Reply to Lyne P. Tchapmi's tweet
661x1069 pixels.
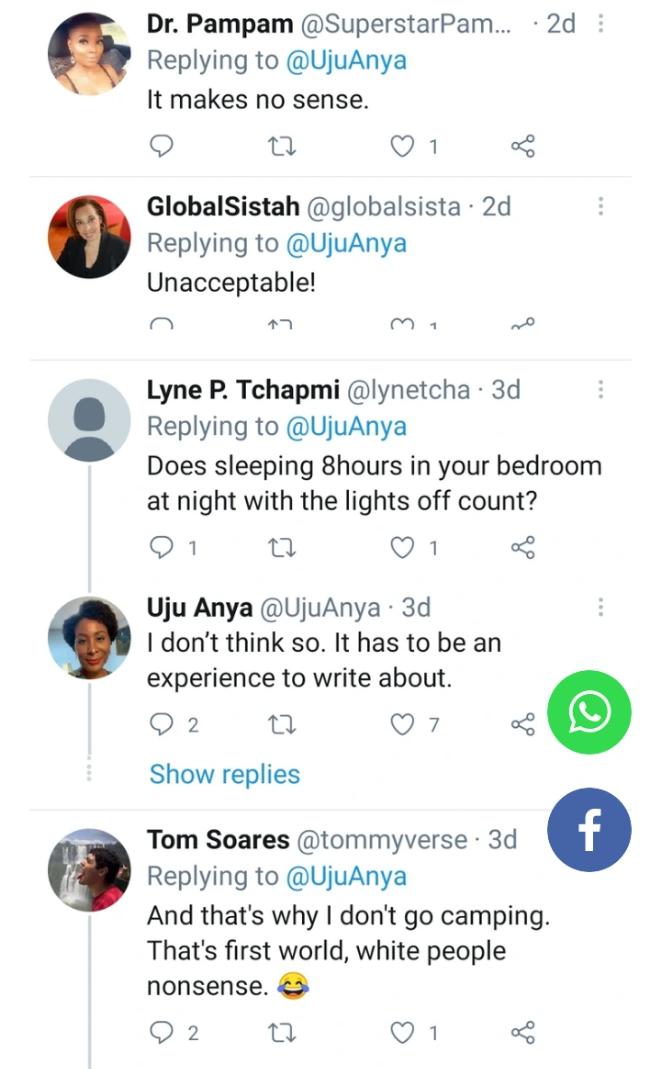click(x=162, y=547)
